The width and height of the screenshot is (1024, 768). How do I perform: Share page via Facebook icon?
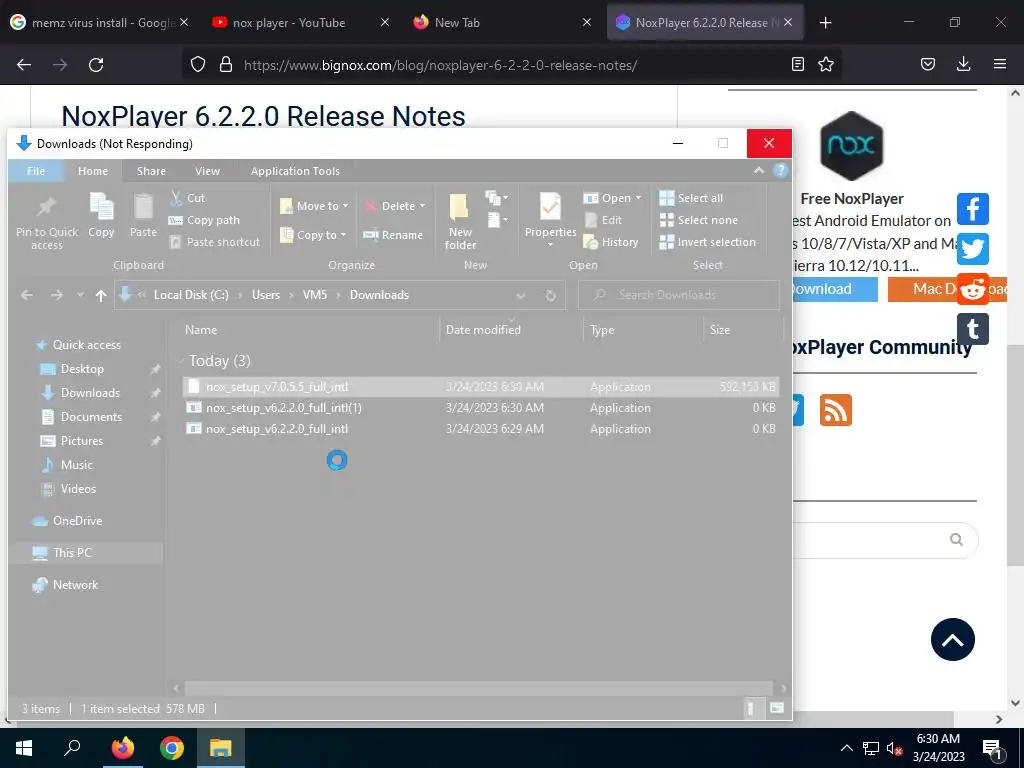[x=972, y=209]
